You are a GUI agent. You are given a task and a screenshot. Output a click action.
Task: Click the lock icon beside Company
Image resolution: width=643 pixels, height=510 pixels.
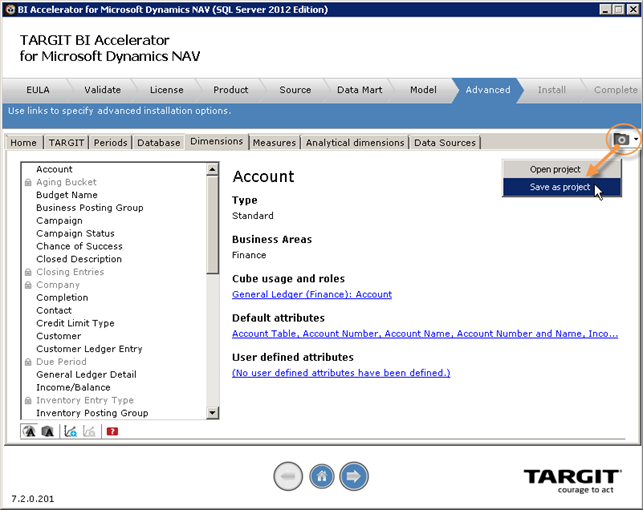click(28, 285)
